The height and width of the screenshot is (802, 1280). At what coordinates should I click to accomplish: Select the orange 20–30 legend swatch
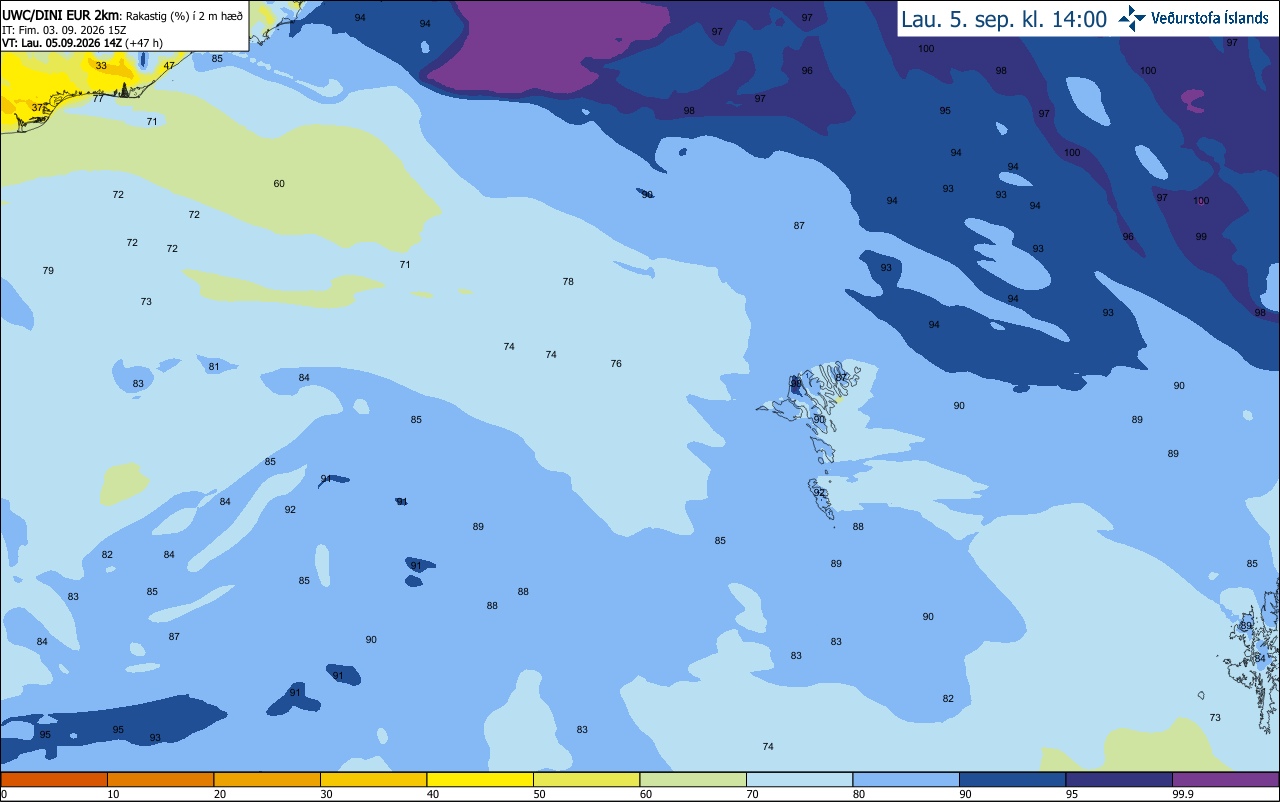(x=267, y=779)
